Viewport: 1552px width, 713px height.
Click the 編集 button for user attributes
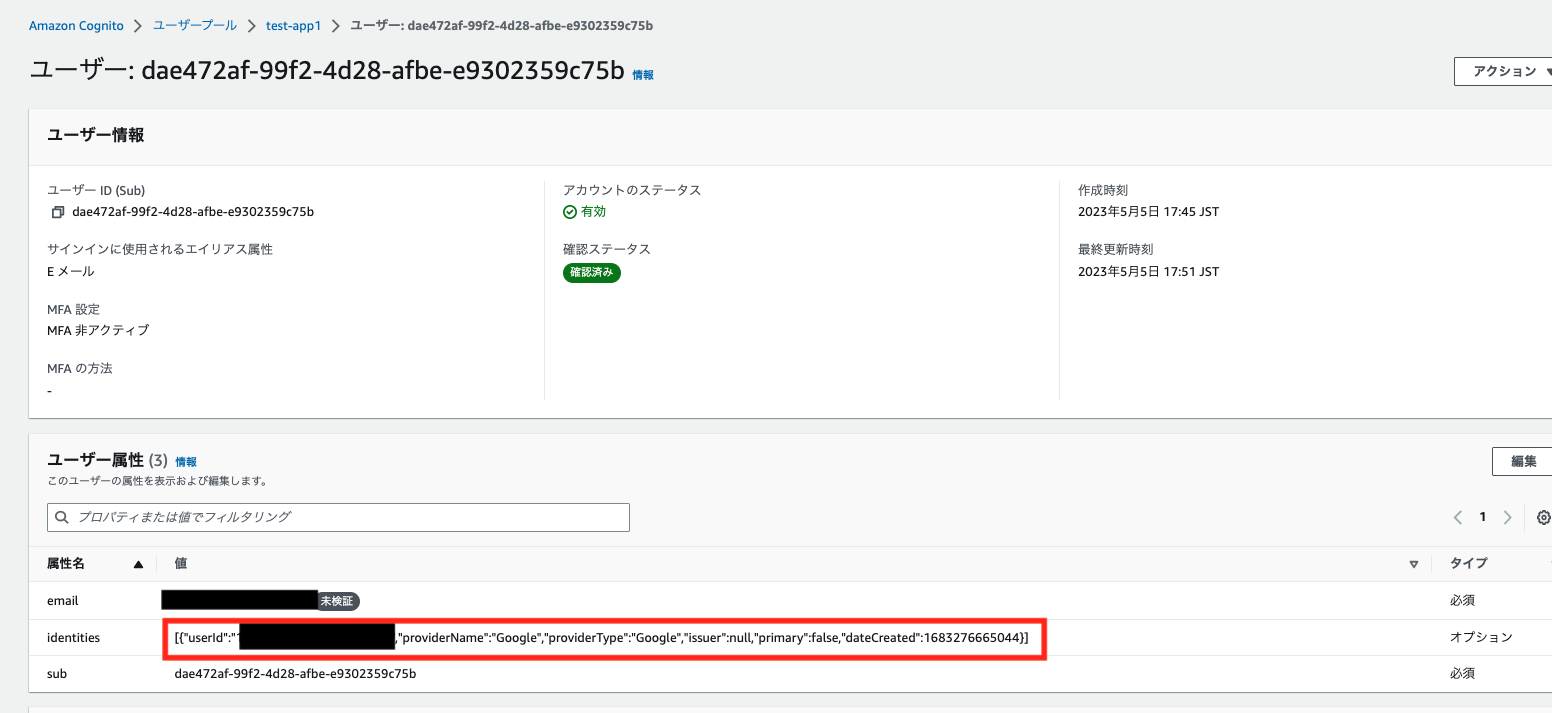click(1523, 461)
